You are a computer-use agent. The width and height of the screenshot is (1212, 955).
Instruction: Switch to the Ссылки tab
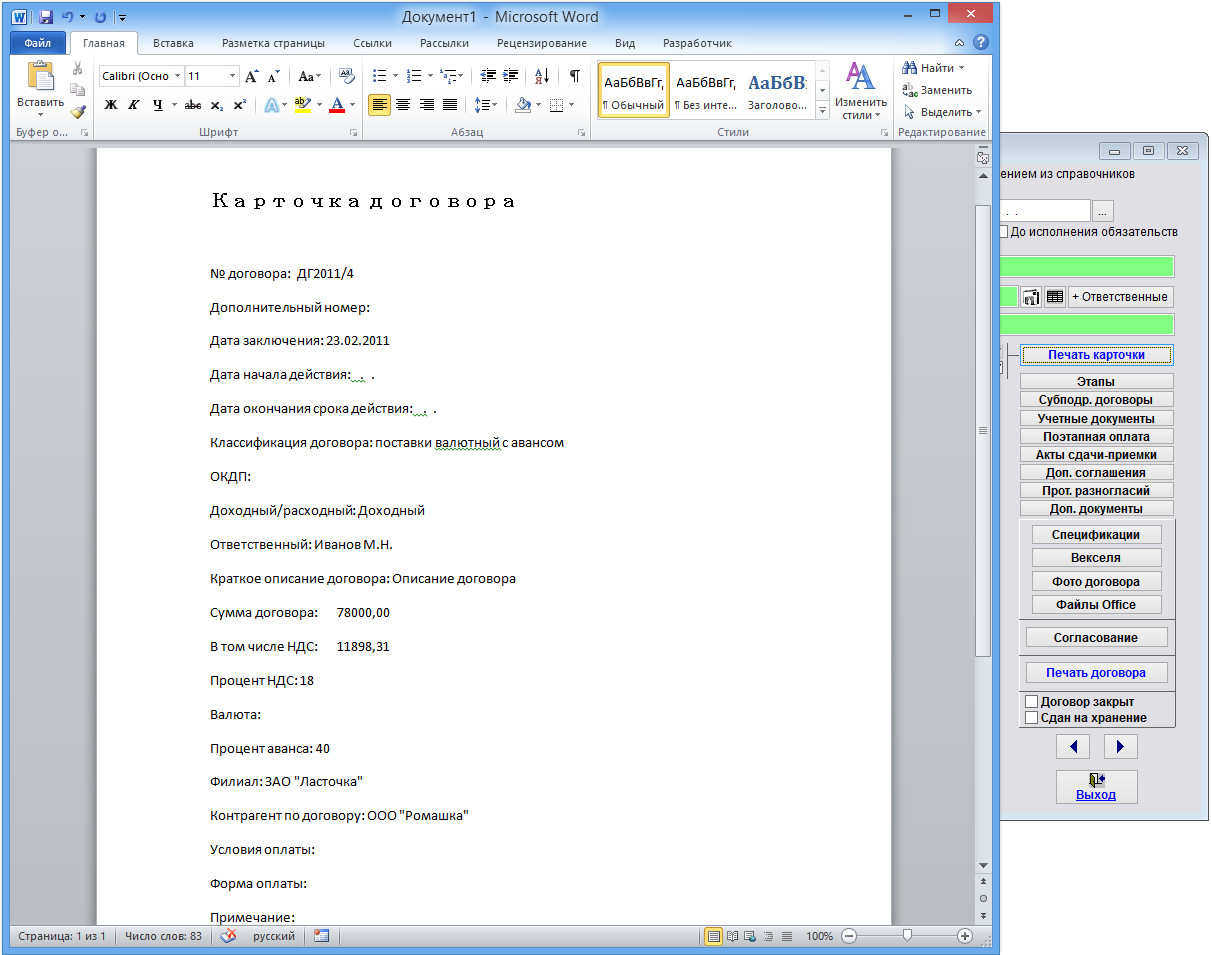[x=372, y=43]
